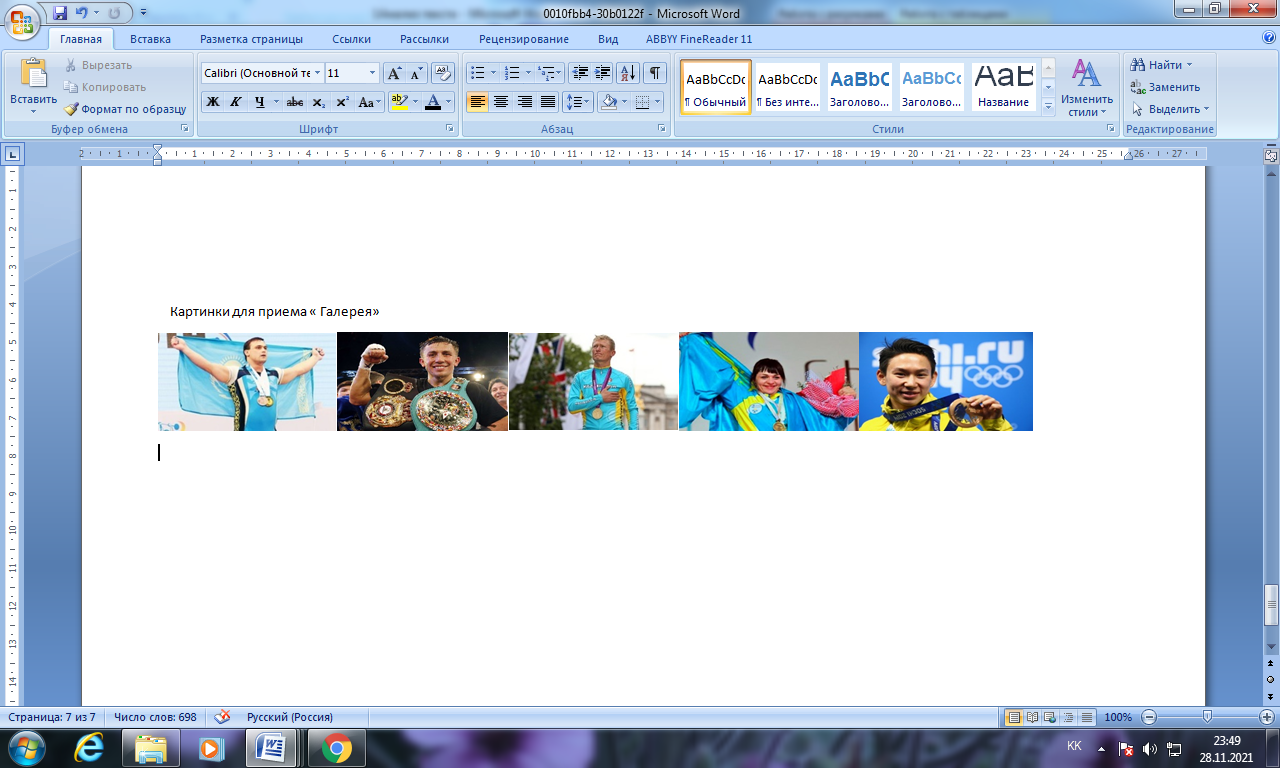Screen dimensions: 1280x768
Task: Open the Изменить стили dropdown
Action: click(x=1087, y=88)
